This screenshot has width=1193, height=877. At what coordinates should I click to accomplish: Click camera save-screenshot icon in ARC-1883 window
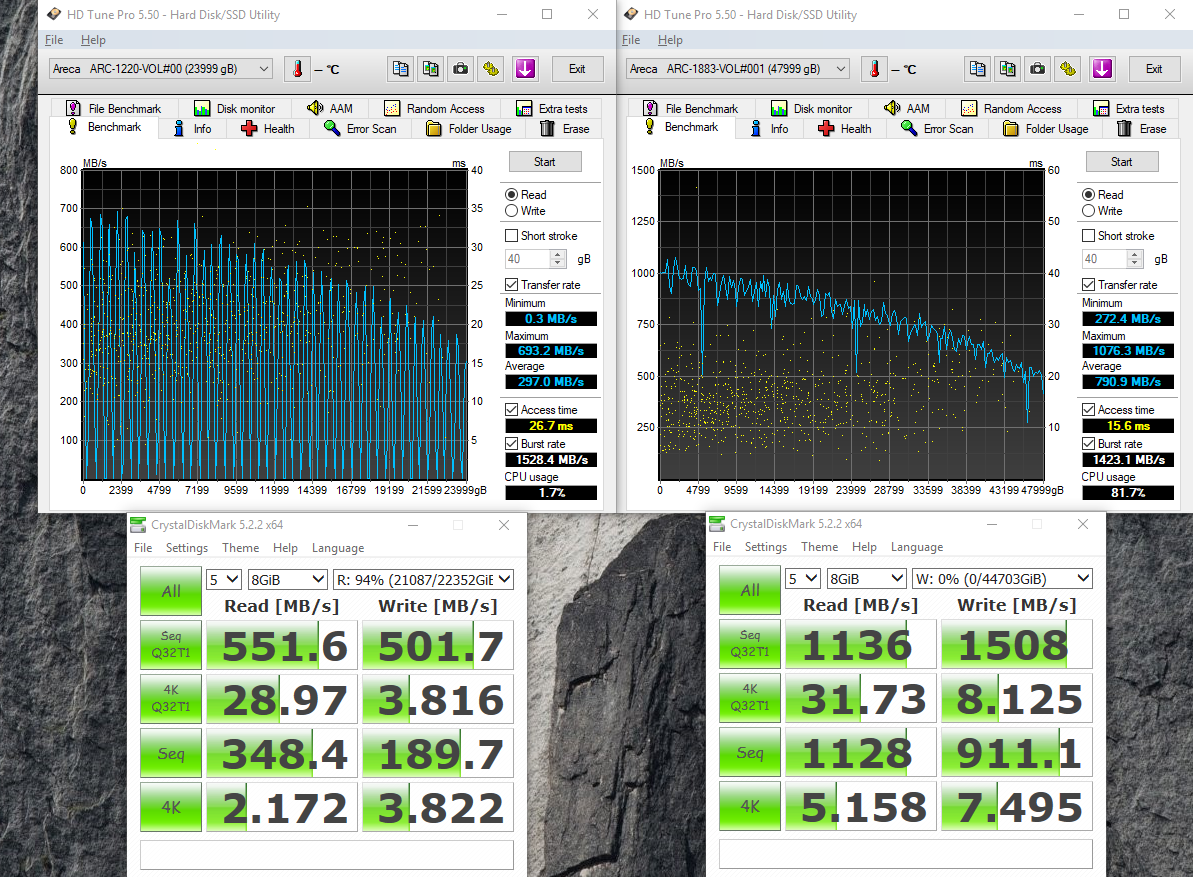point(1037,69)
